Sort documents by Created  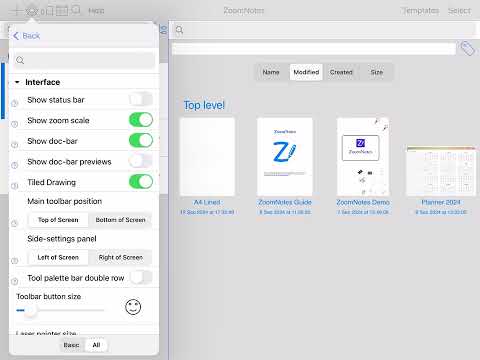(x=341, y=72)
